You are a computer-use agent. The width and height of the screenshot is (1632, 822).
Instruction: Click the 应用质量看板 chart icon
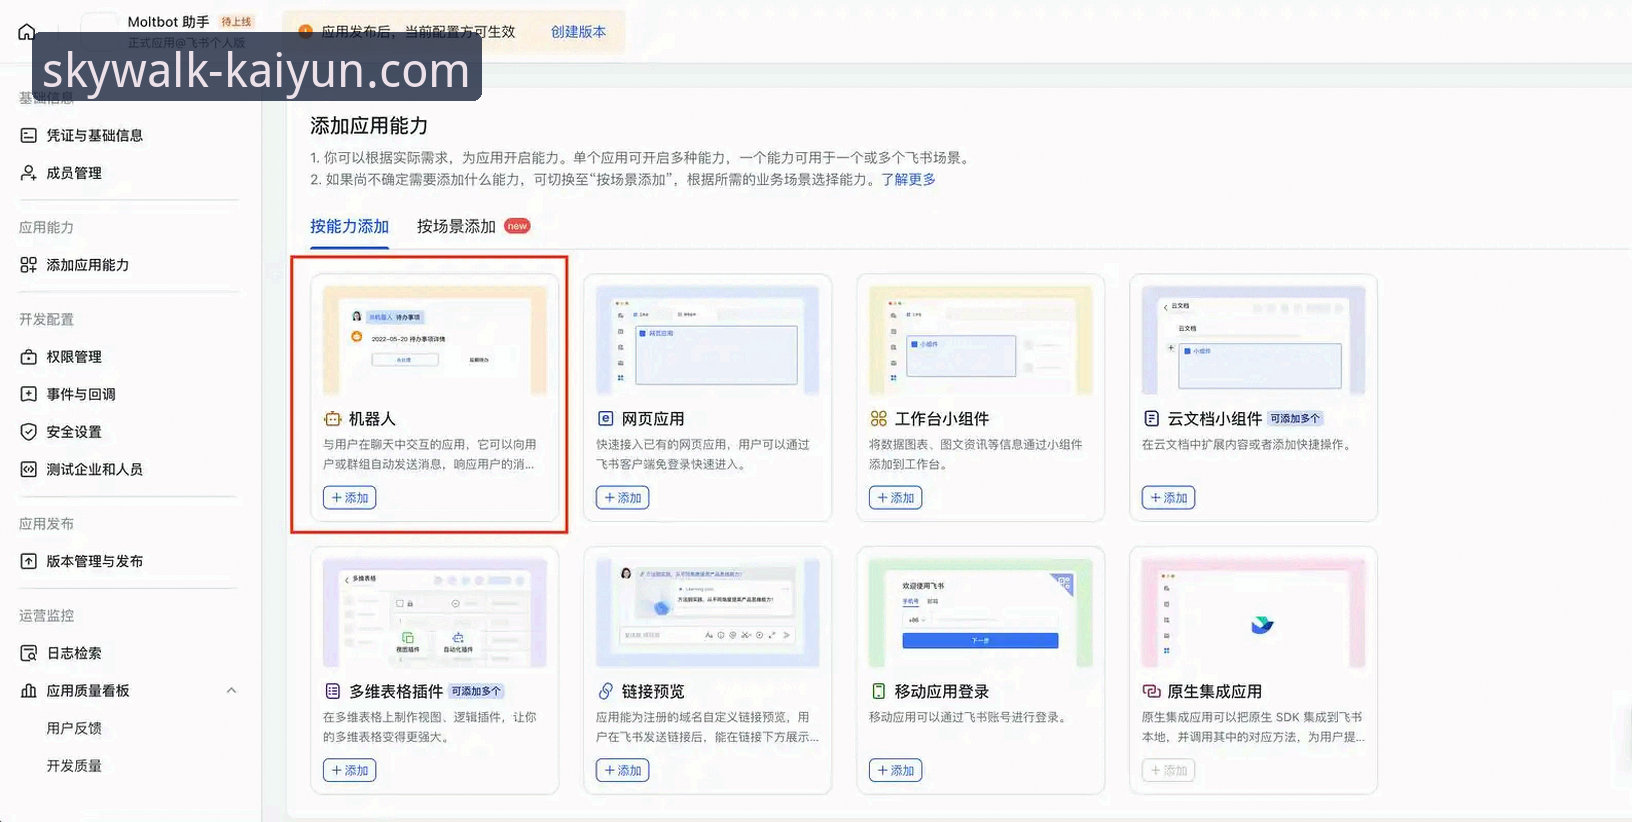tap(29, 691)
